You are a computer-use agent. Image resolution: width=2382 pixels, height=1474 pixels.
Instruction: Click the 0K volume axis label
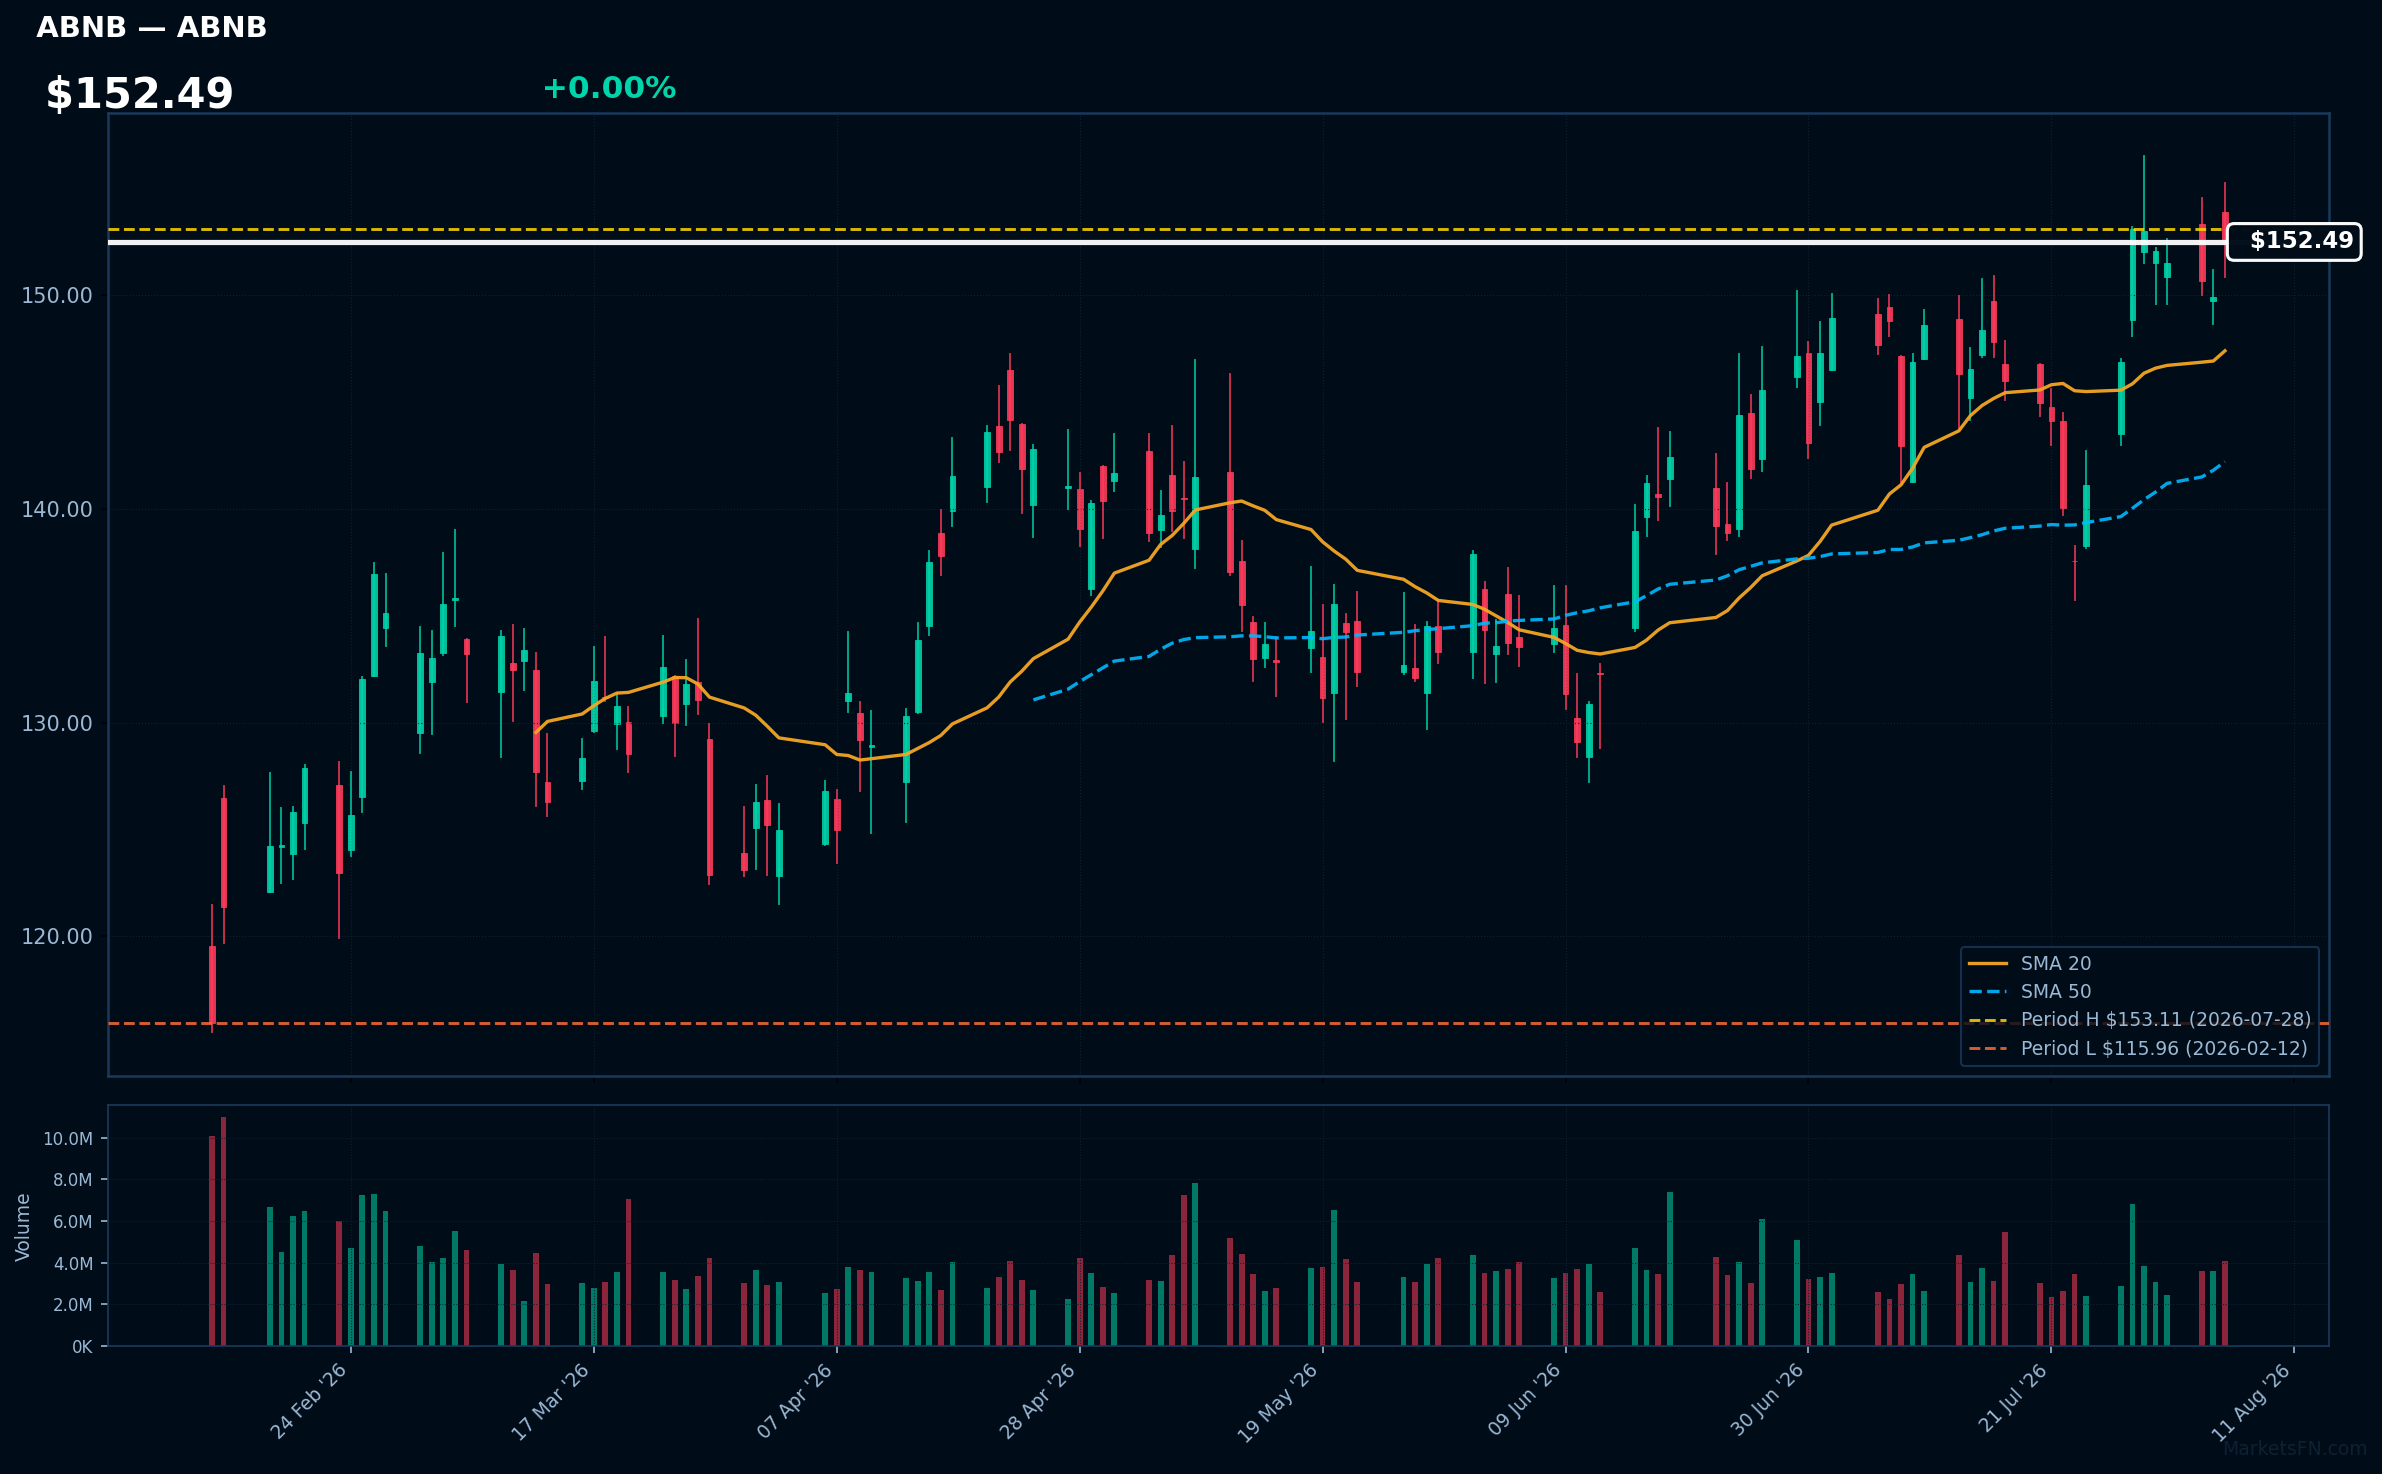[x=82, y=1347]
